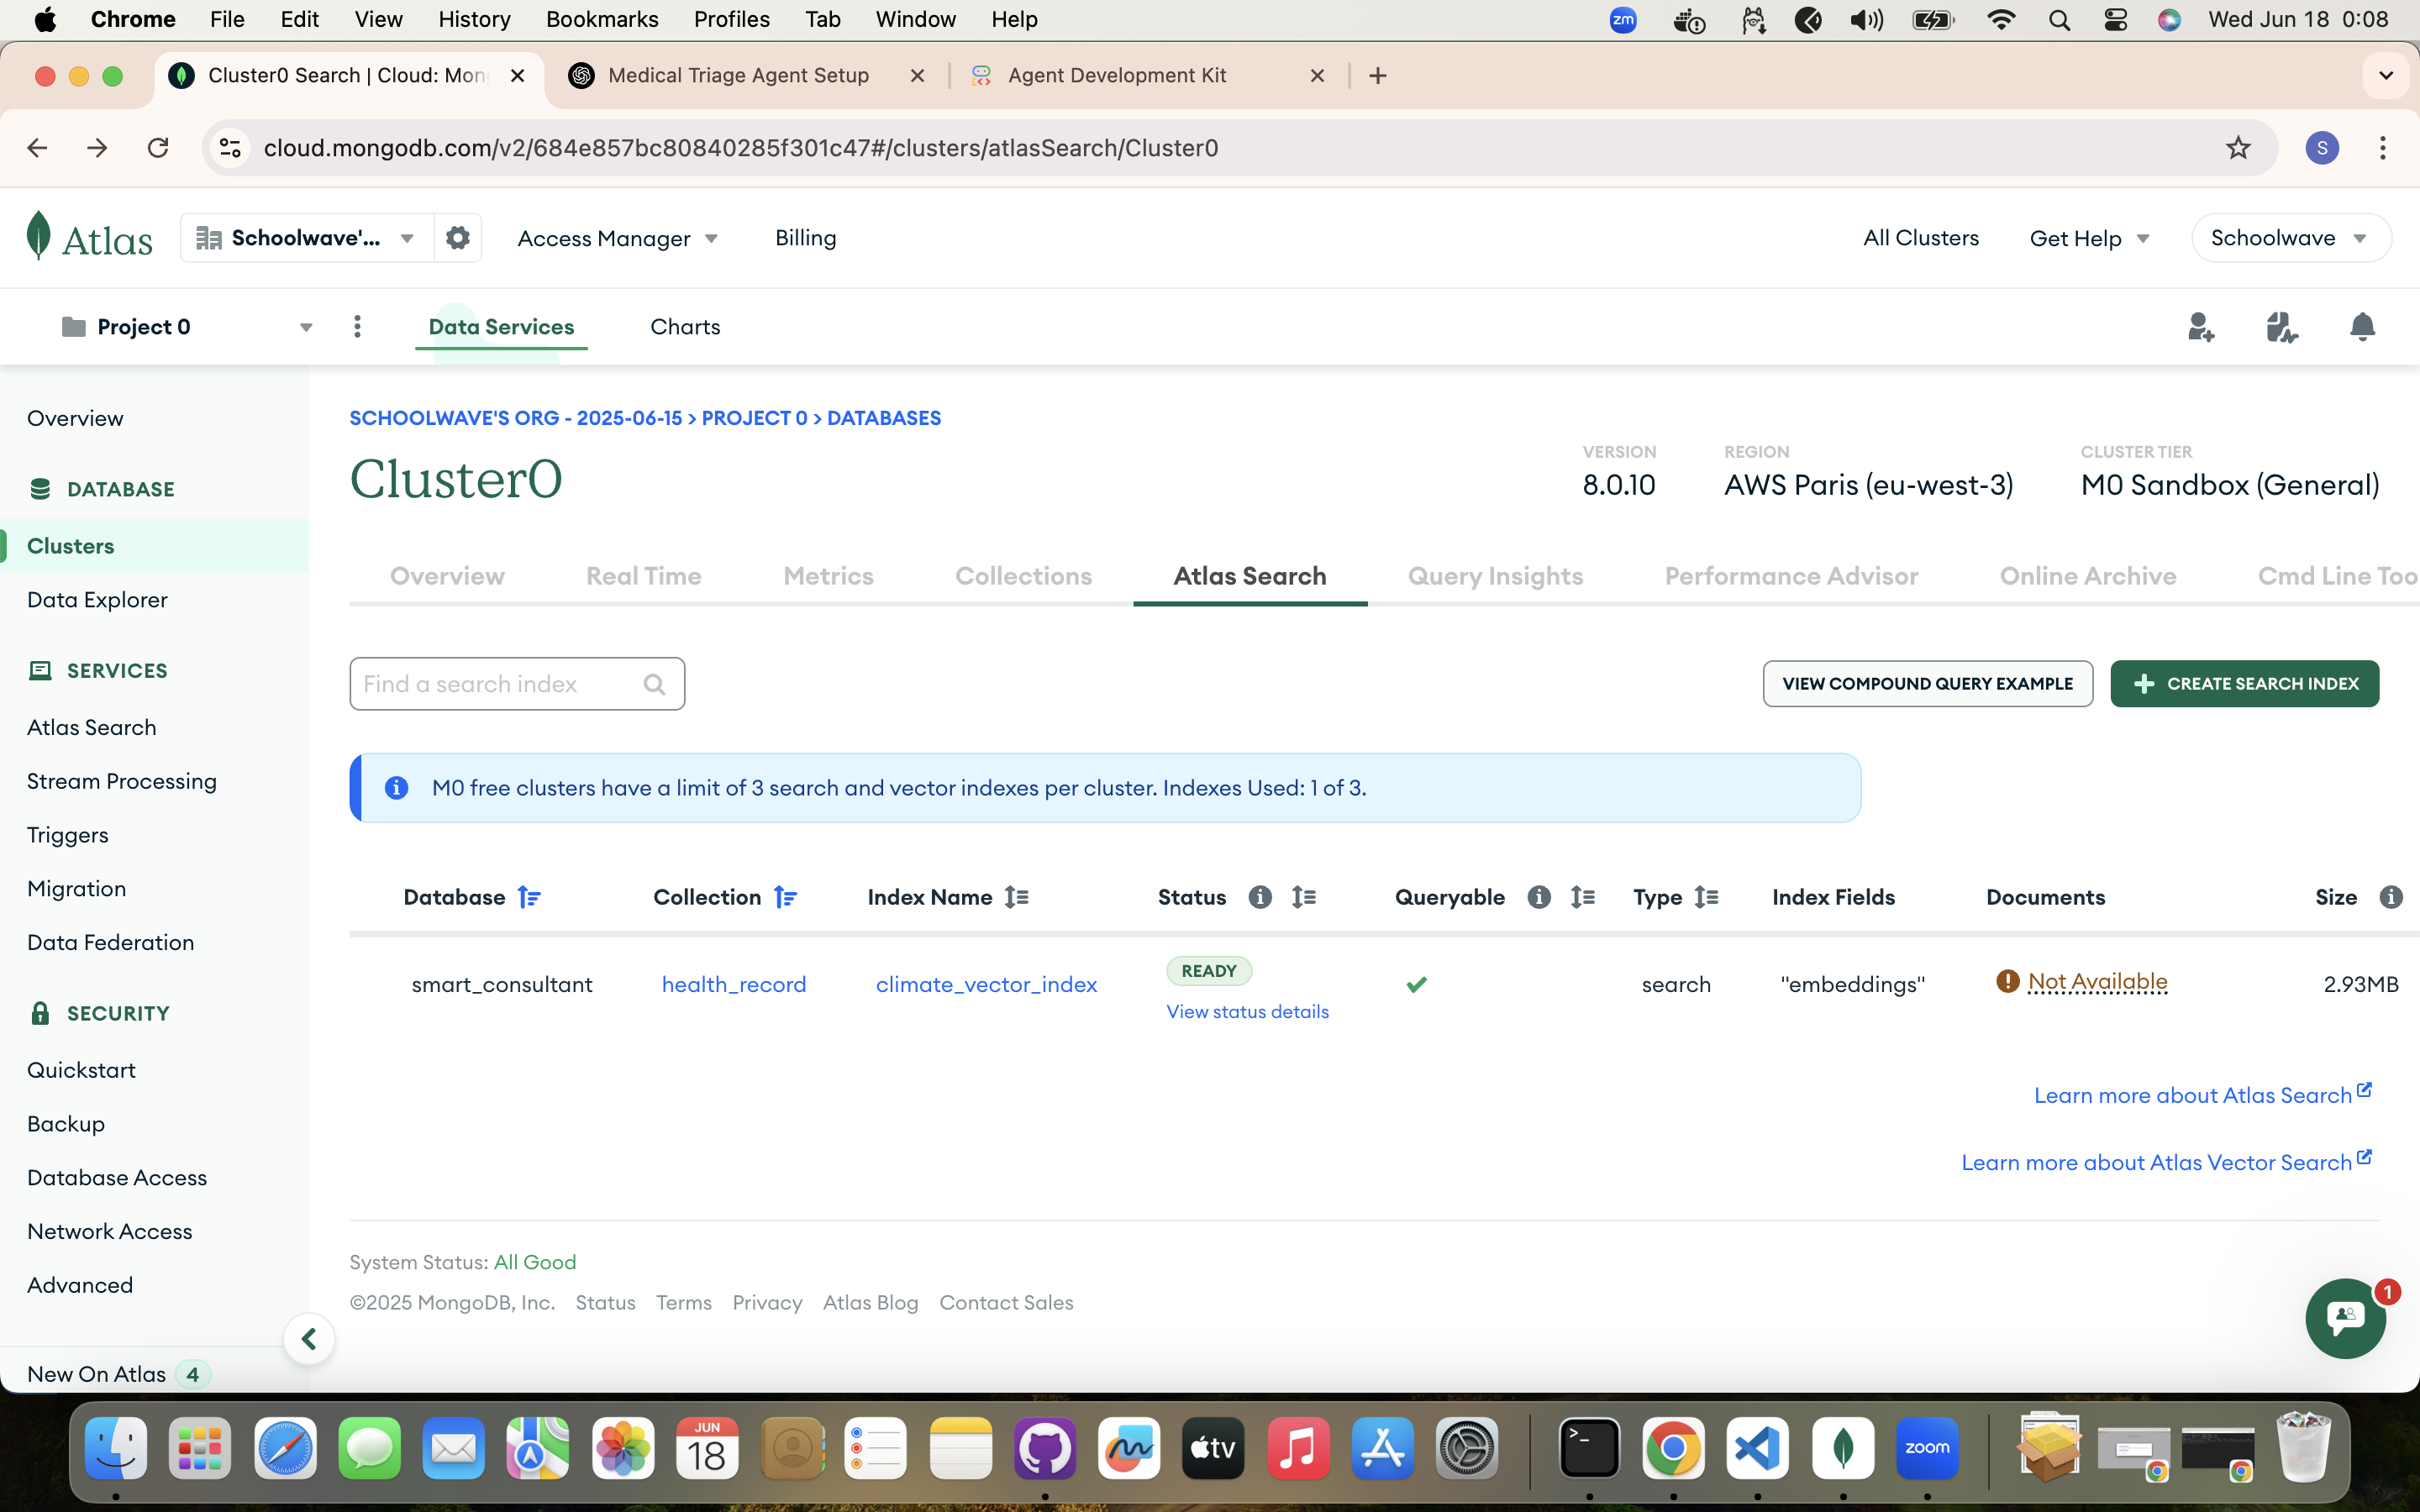The image size is (2420, 1512).
Task: Open the climate_vector_index link
Action: click(986, 984)
